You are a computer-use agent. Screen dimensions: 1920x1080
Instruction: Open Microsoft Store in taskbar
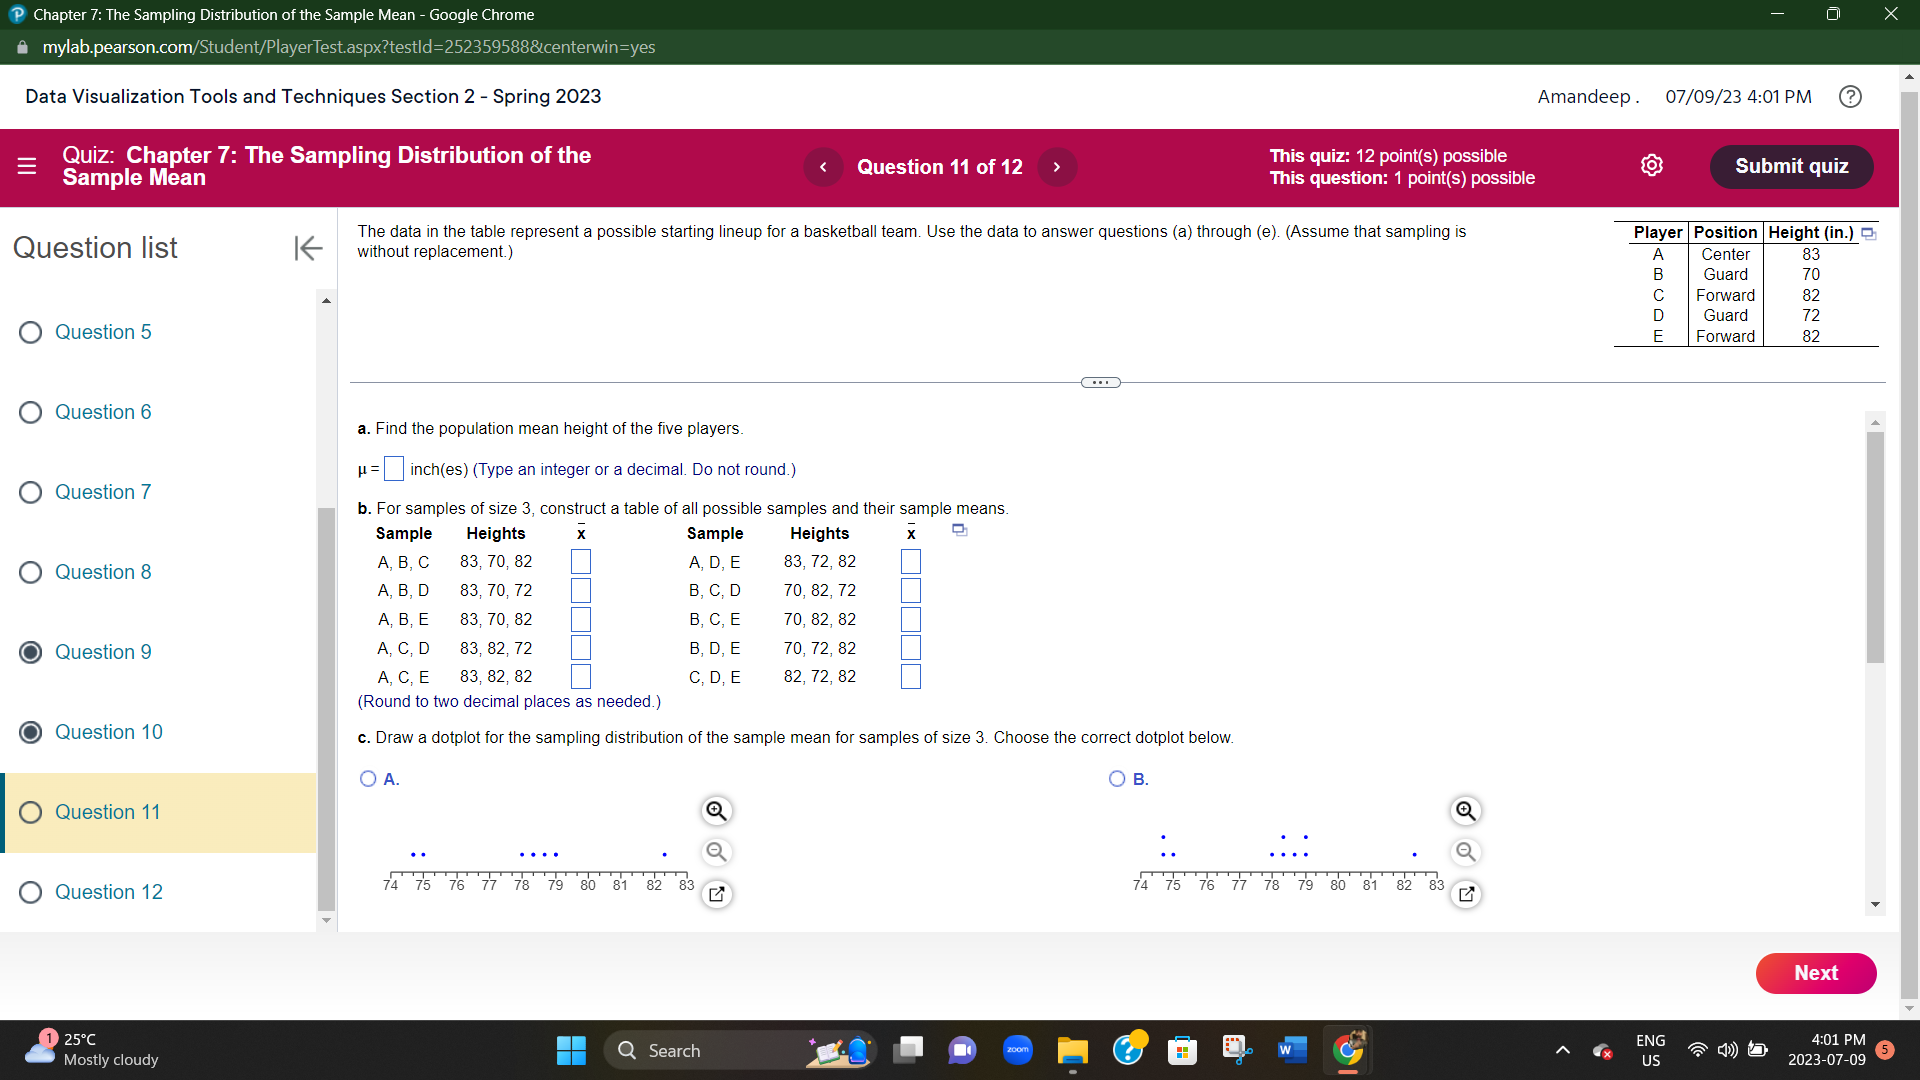pyautogui.click(x=1182, y=1050)
